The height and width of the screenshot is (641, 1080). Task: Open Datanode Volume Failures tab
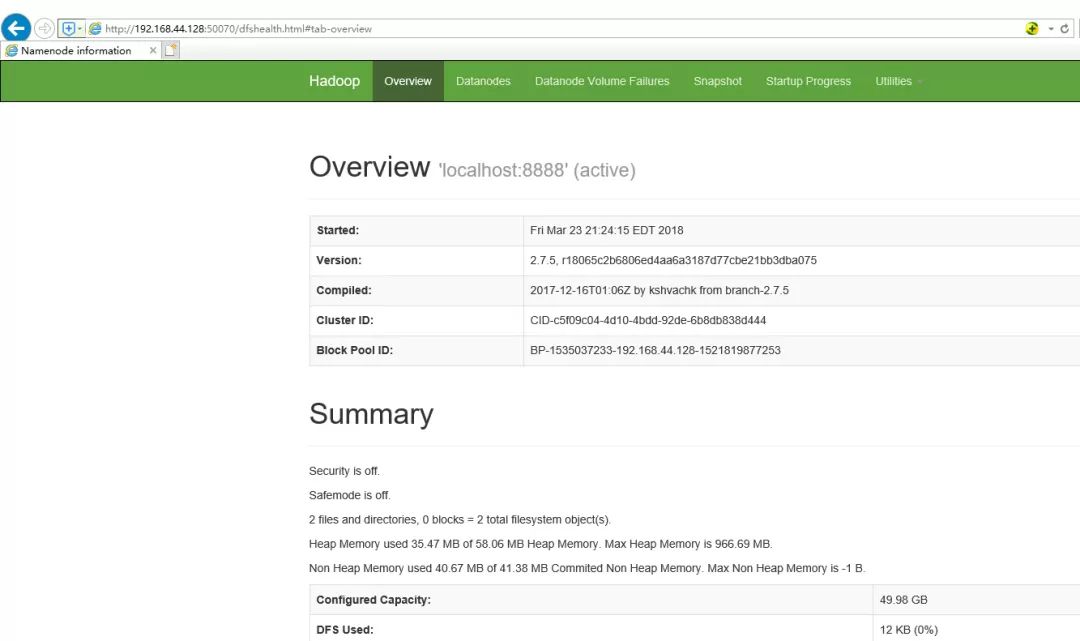602,81
